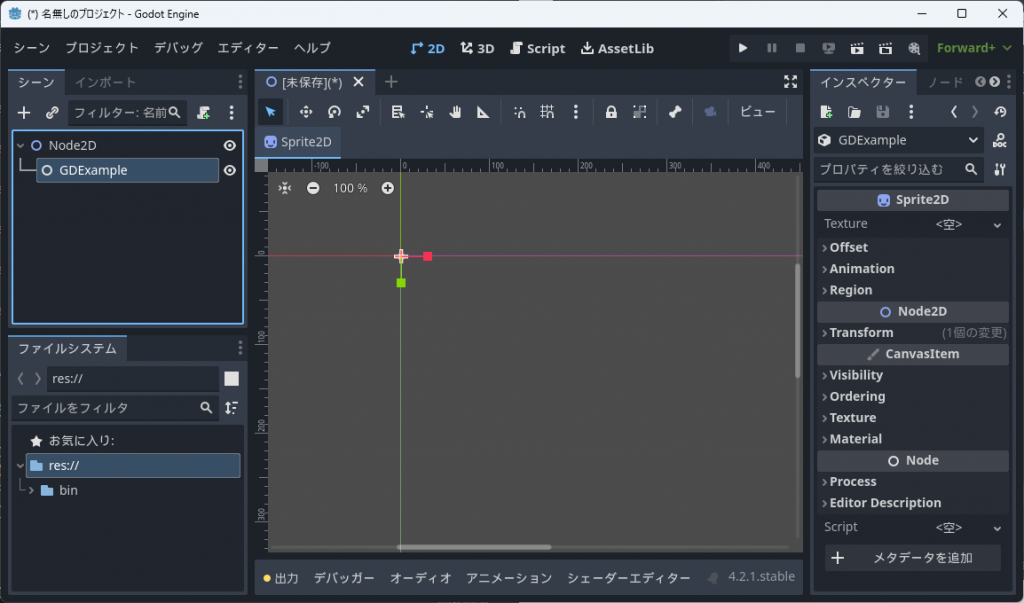Switch to the インポート tab
The width and height of the screenshot is (1024, 603).
tap(105, 82)
